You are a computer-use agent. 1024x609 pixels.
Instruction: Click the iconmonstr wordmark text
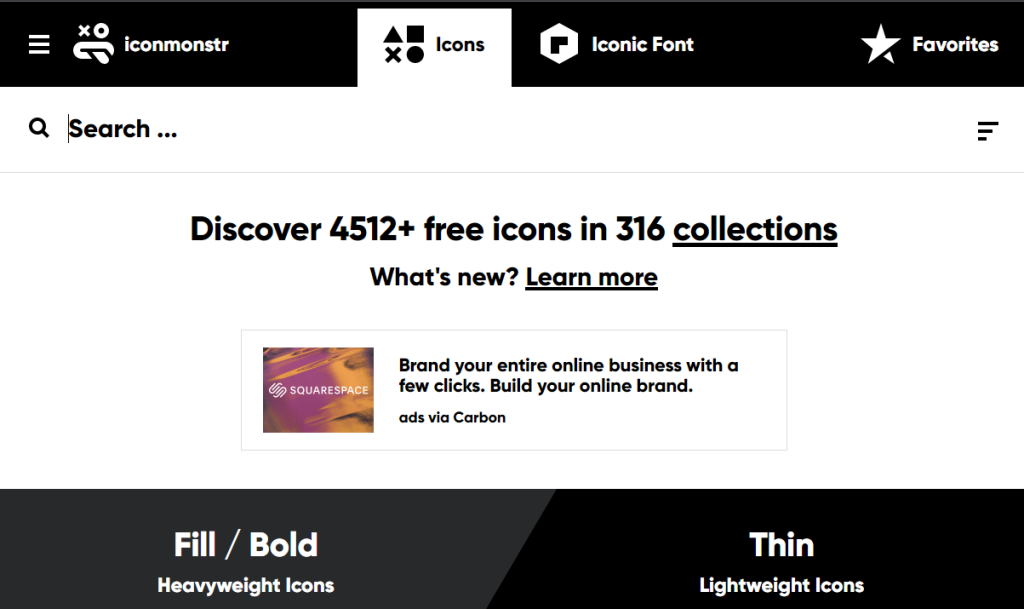[x=176, y=45]
